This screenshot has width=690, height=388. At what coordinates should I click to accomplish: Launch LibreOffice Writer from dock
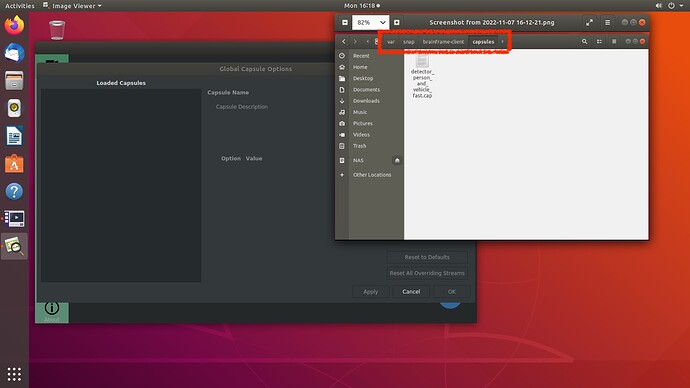pyautogui.click(x=14, y=136)
